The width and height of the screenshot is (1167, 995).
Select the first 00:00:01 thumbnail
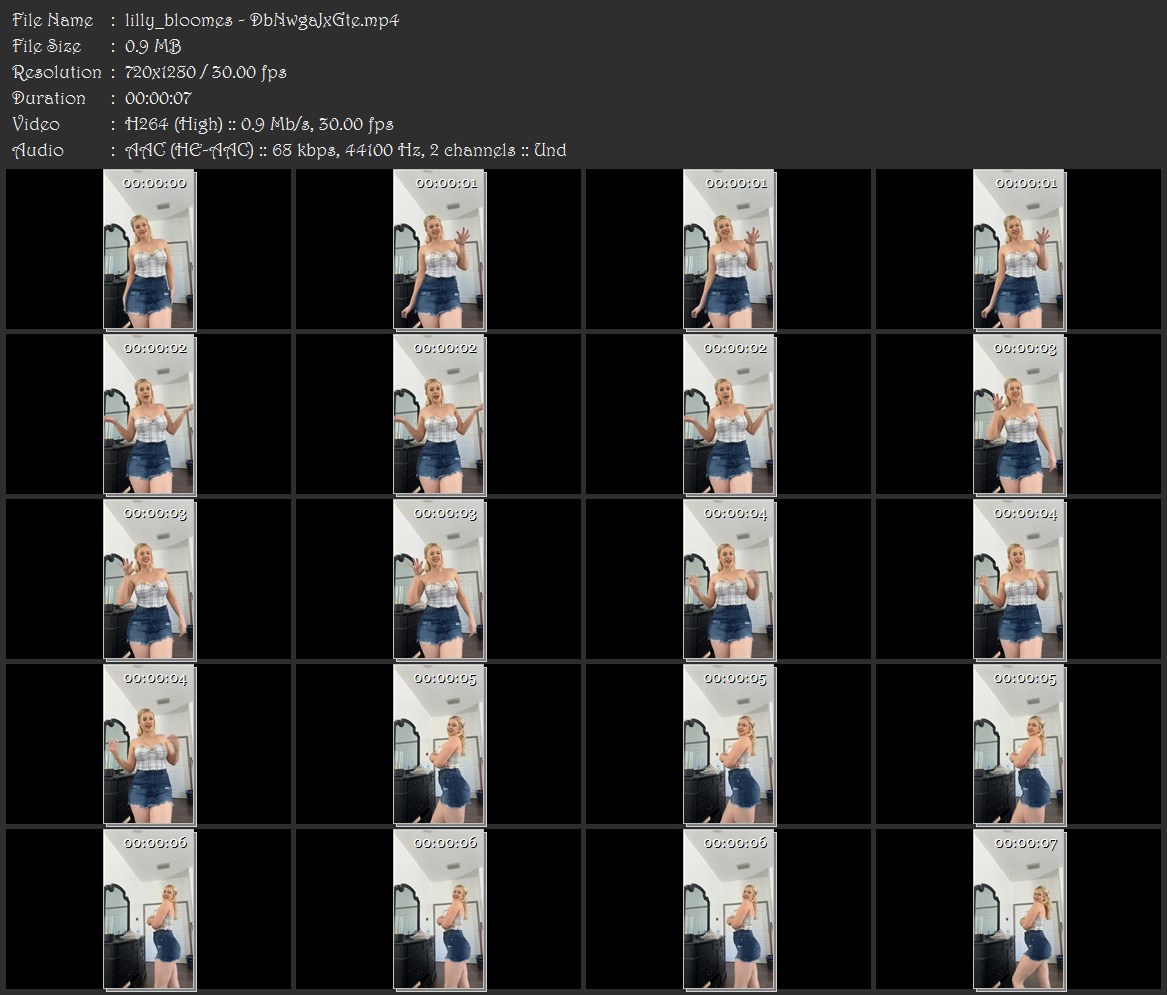tap(439, 249)
